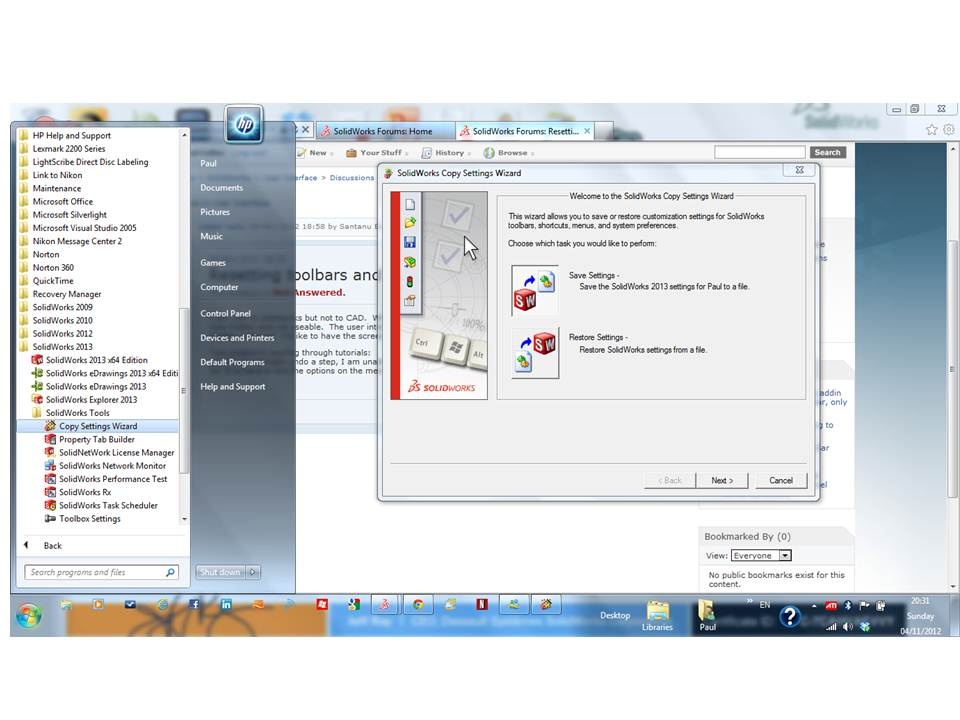Click the forum search text field

[759, 152]
